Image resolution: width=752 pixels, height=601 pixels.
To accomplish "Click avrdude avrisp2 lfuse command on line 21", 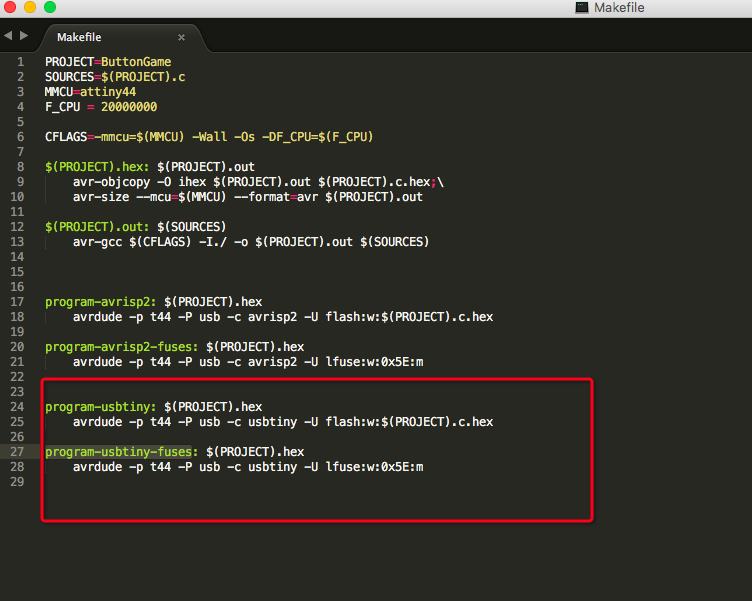I will tap(248, 362).
